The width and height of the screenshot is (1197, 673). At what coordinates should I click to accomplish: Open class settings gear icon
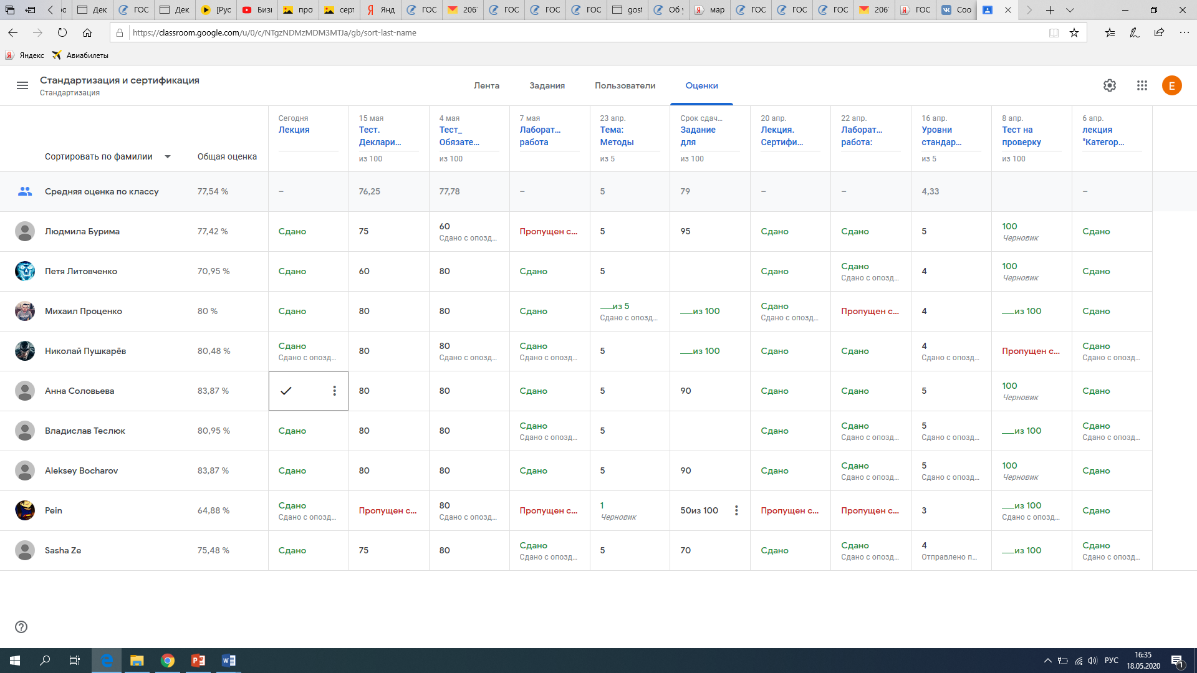(x=1109, y=86)
